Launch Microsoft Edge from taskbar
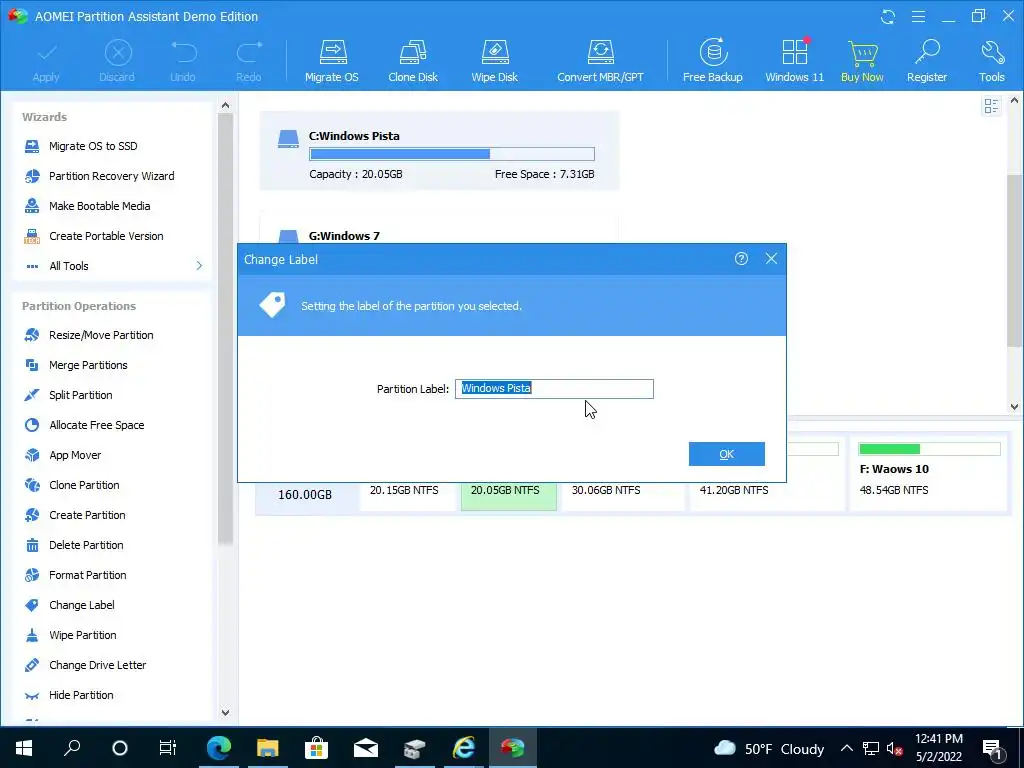1024x768 pixels. pyautogui.click(x=219, y=748)
